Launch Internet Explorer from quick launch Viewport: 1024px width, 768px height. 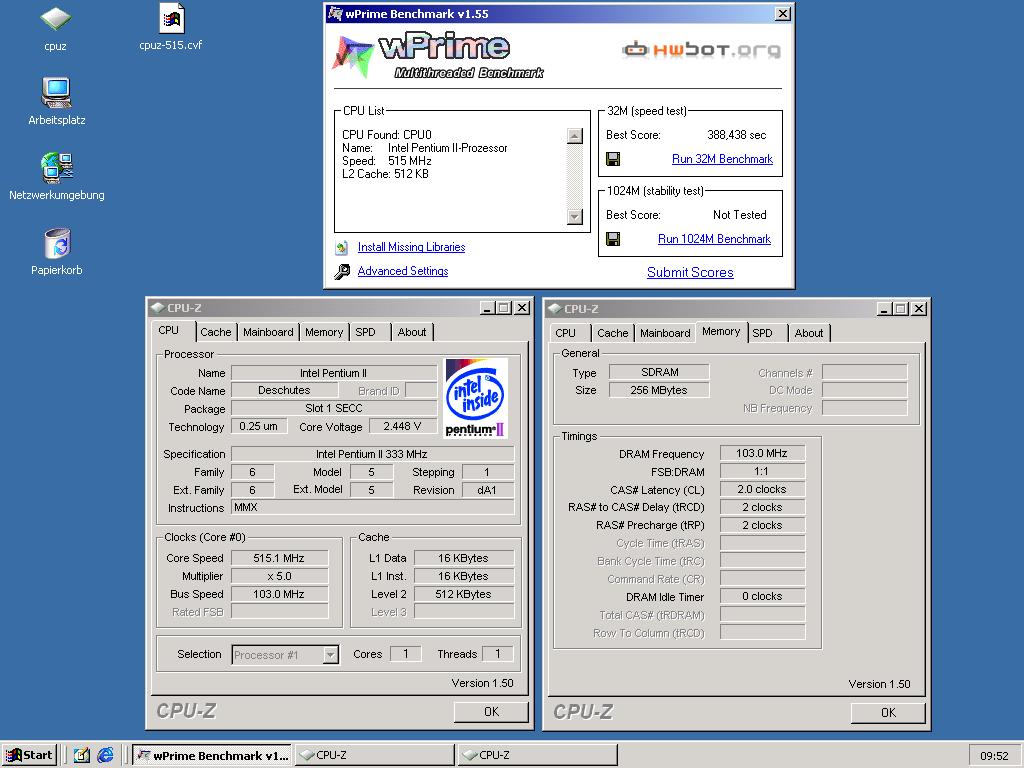pyautogui.click(x=105, y=755)
